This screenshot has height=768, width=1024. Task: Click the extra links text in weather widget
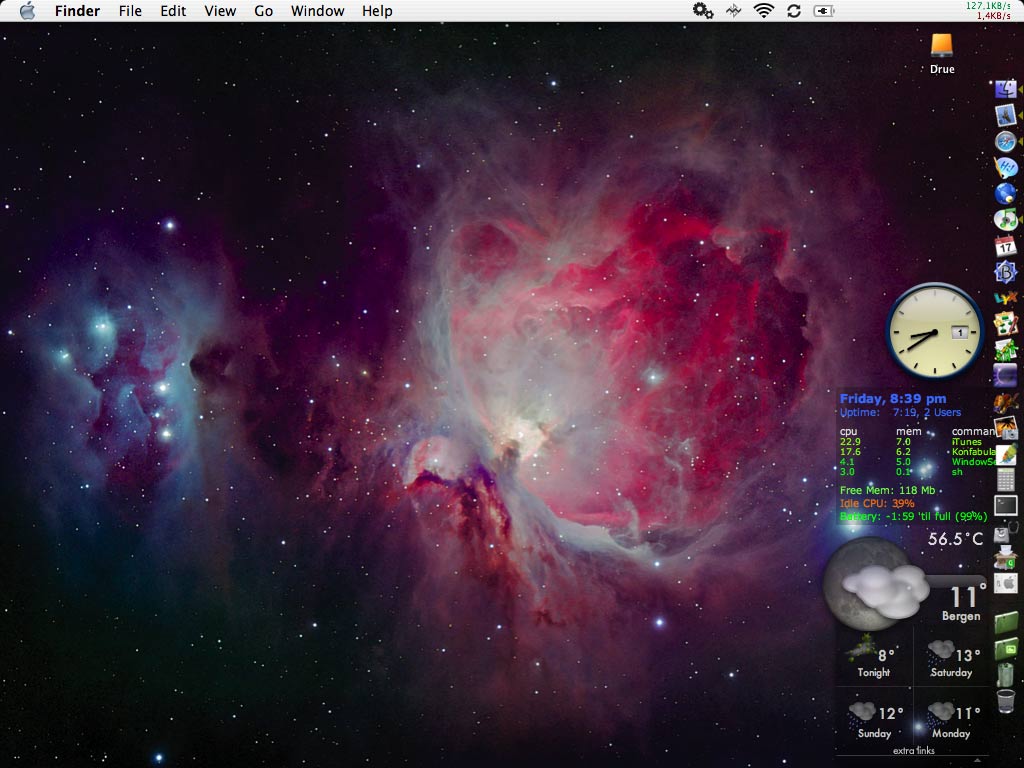point(913,751)
